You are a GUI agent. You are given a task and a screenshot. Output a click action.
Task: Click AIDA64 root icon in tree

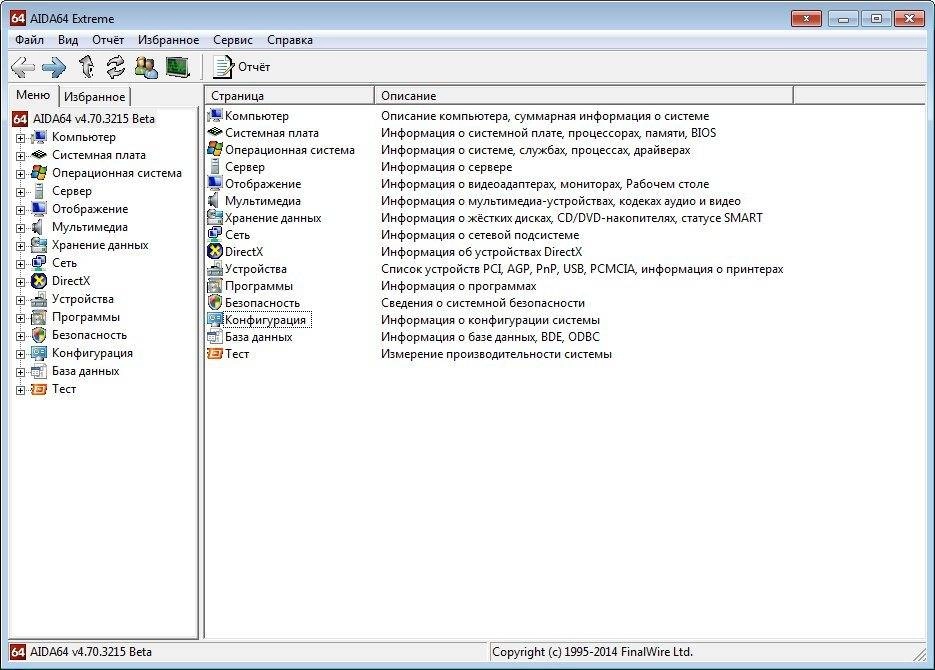click(20, 119)
